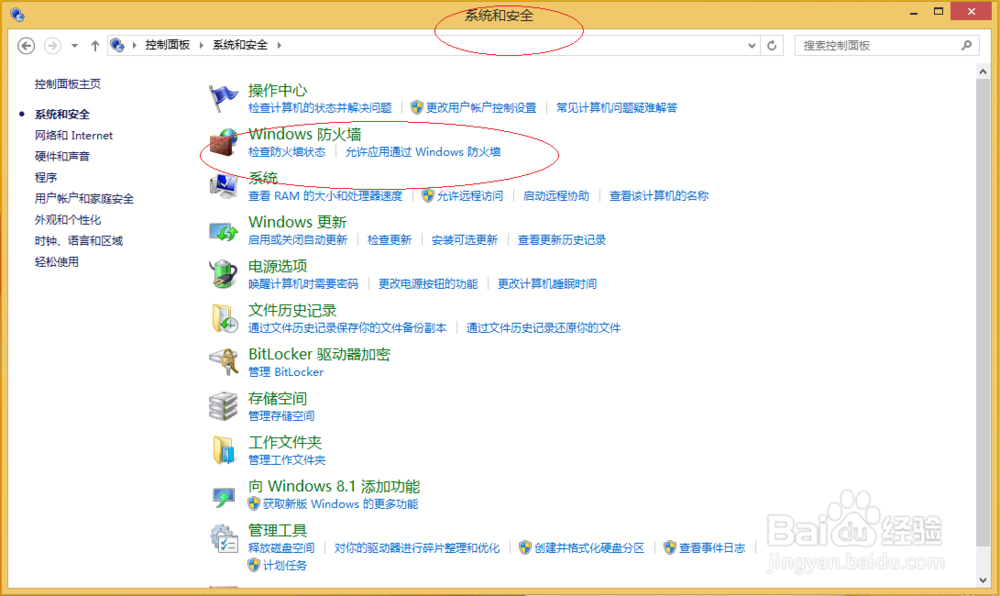Image resolution: width=1000 pixels, height=596 pixels.
Task: Click the 存储空间 stacked drives icon
Action: point(223,408)
